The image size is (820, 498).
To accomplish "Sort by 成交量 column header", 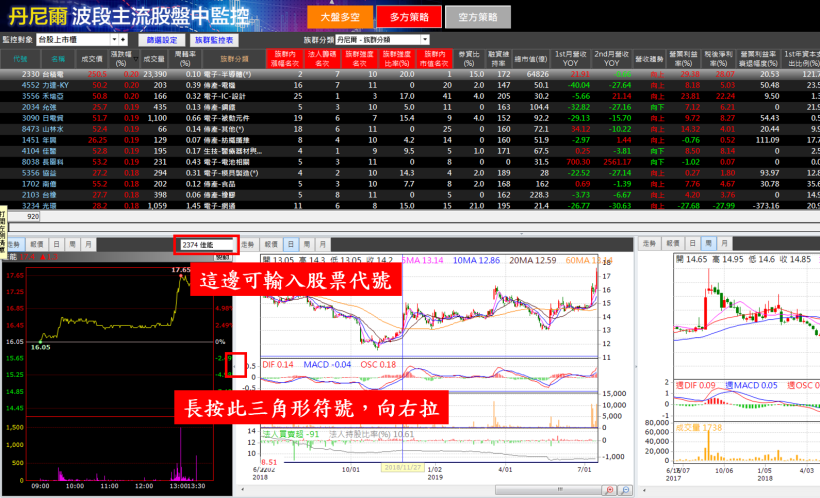I will coord(154,59).
